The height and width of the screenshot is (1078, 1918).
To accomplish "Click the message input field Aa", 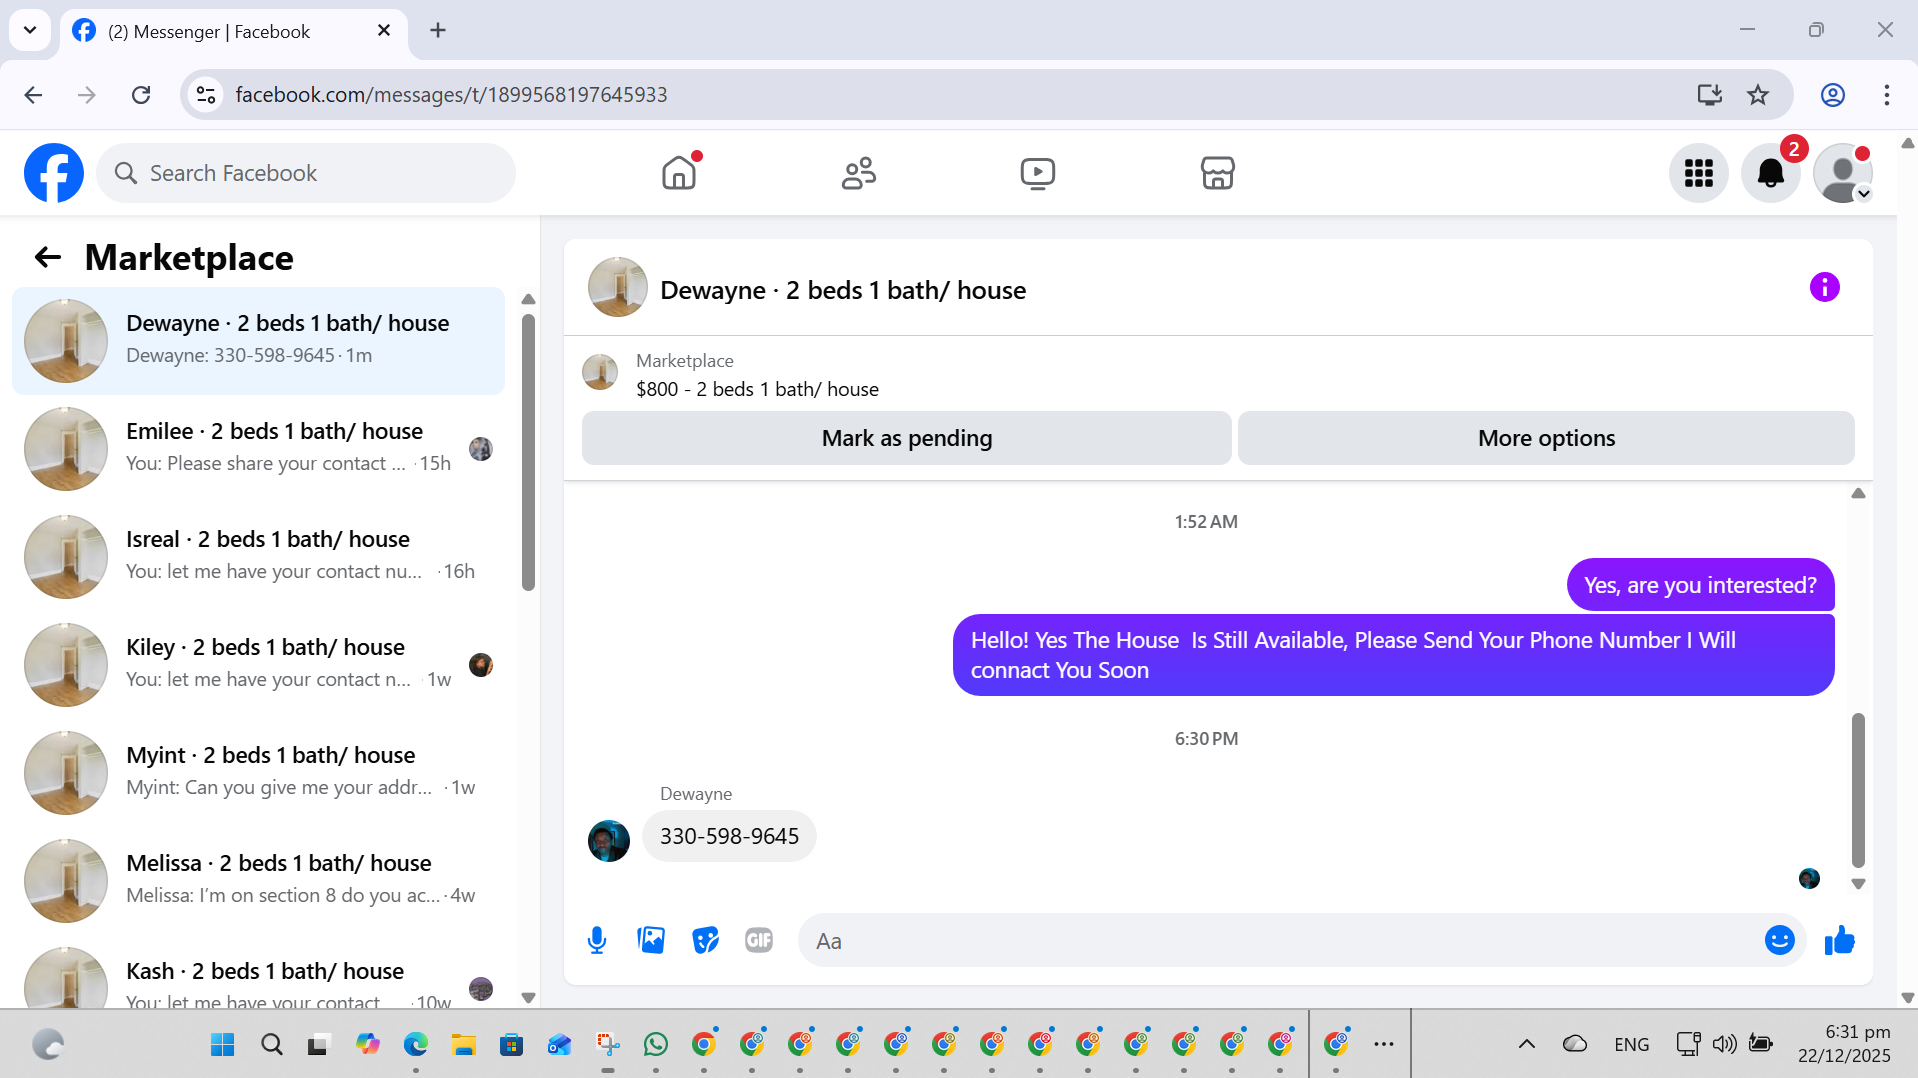I will pos(1280,940).
